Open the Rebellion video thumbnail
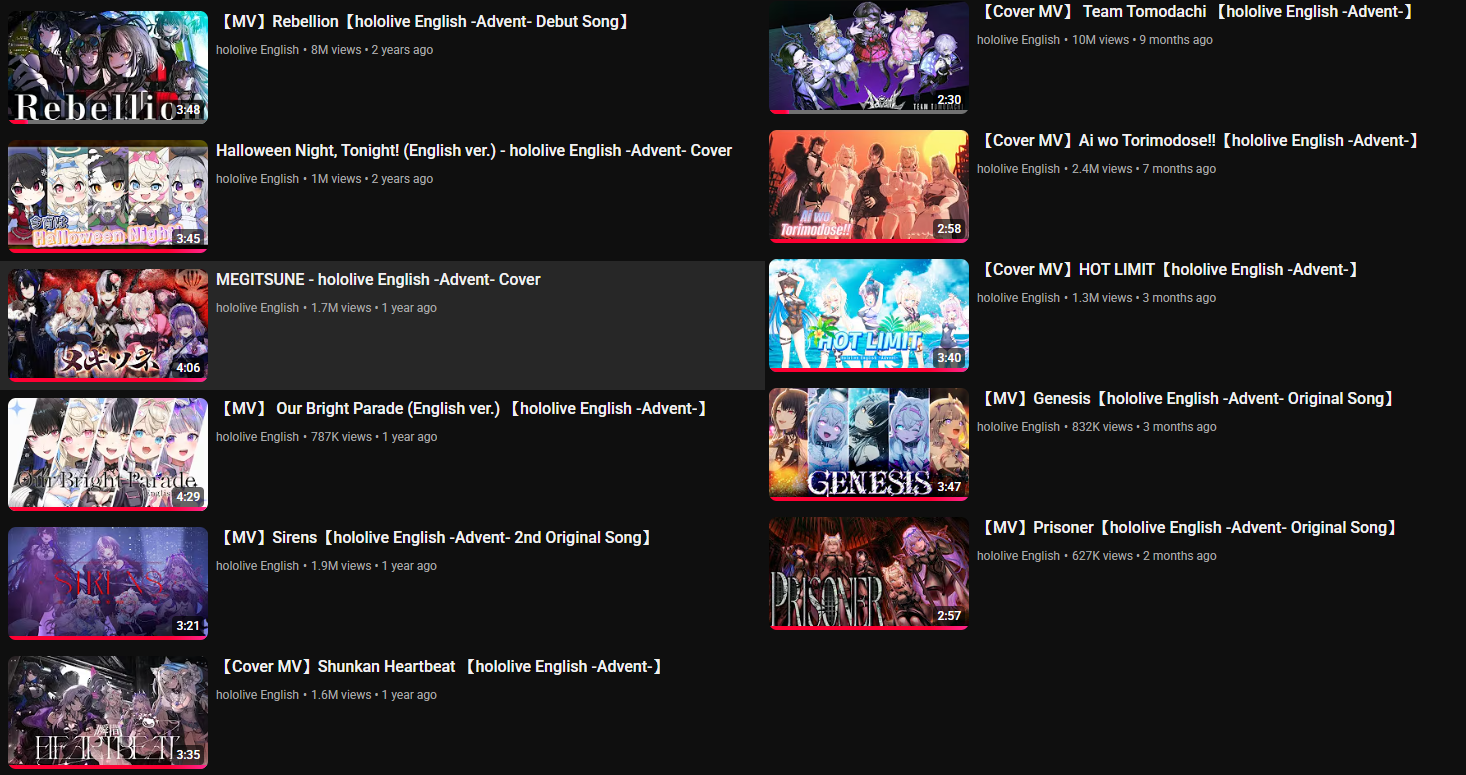Screen dimensions: 1466x775 pyautogui.click(x=108, y=67)
